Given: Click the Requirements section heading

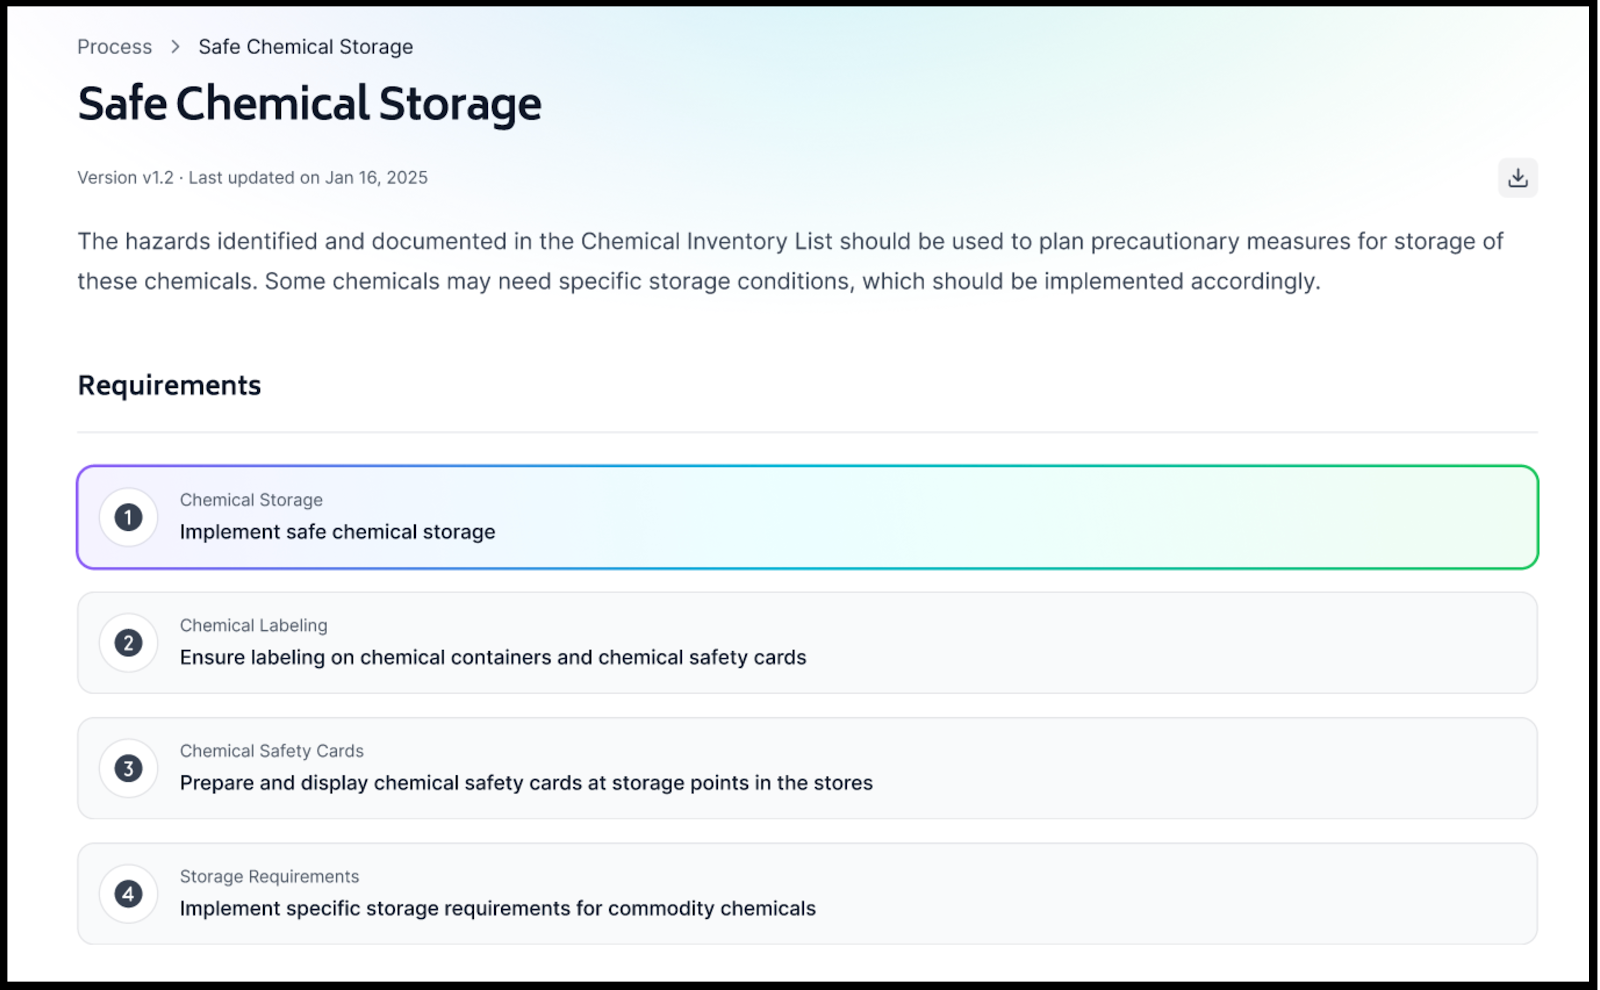Looking at the screenshot, I should point(169,385).
